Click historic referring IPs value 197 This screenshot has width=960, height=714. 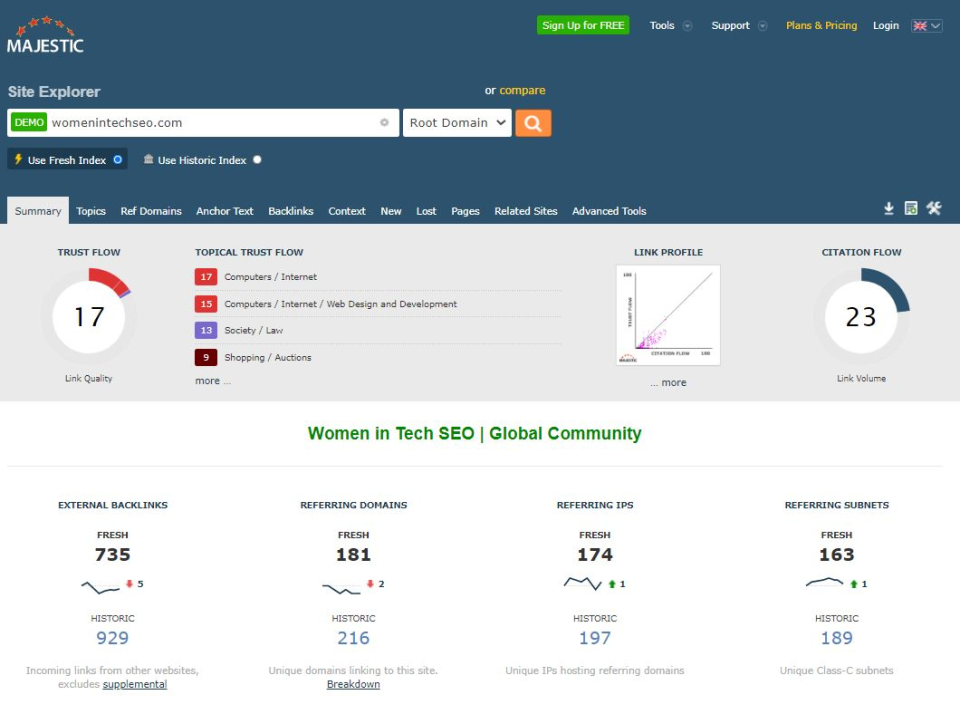click(x=594, y=637)
